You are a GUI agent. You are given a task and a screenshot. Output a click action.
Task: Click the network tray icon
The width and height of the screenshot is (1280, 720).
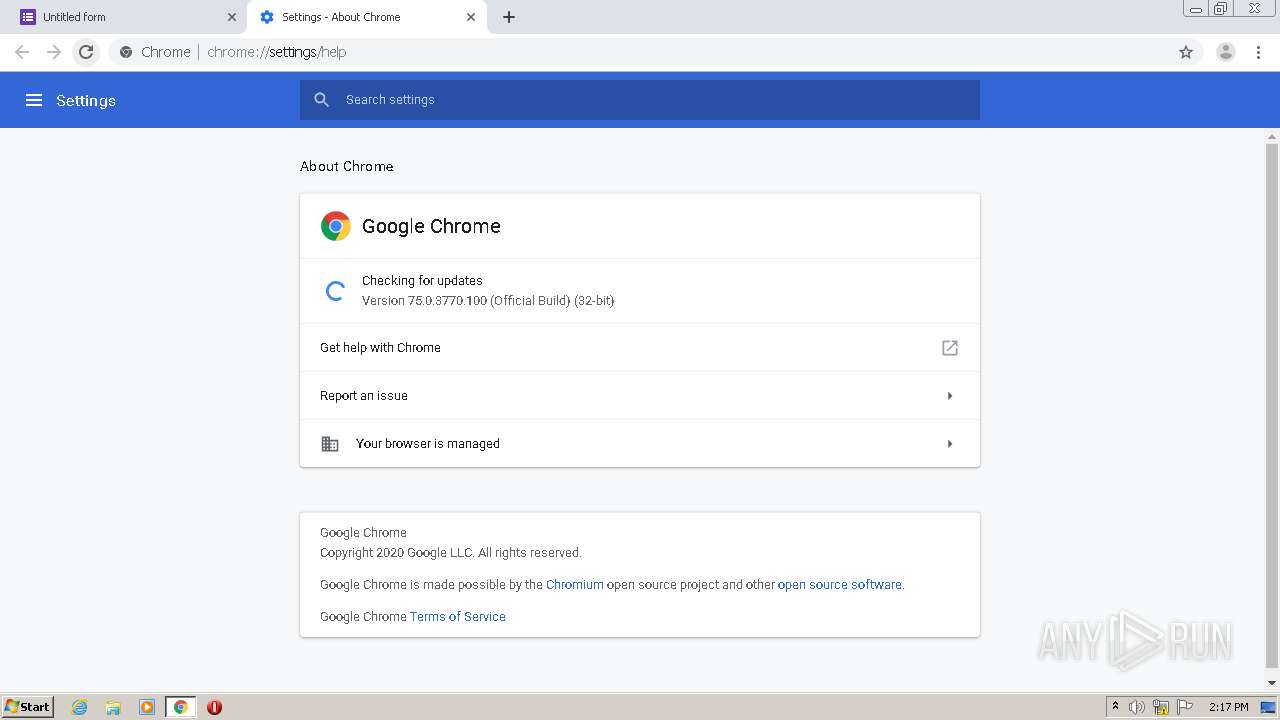(1161, 707)
